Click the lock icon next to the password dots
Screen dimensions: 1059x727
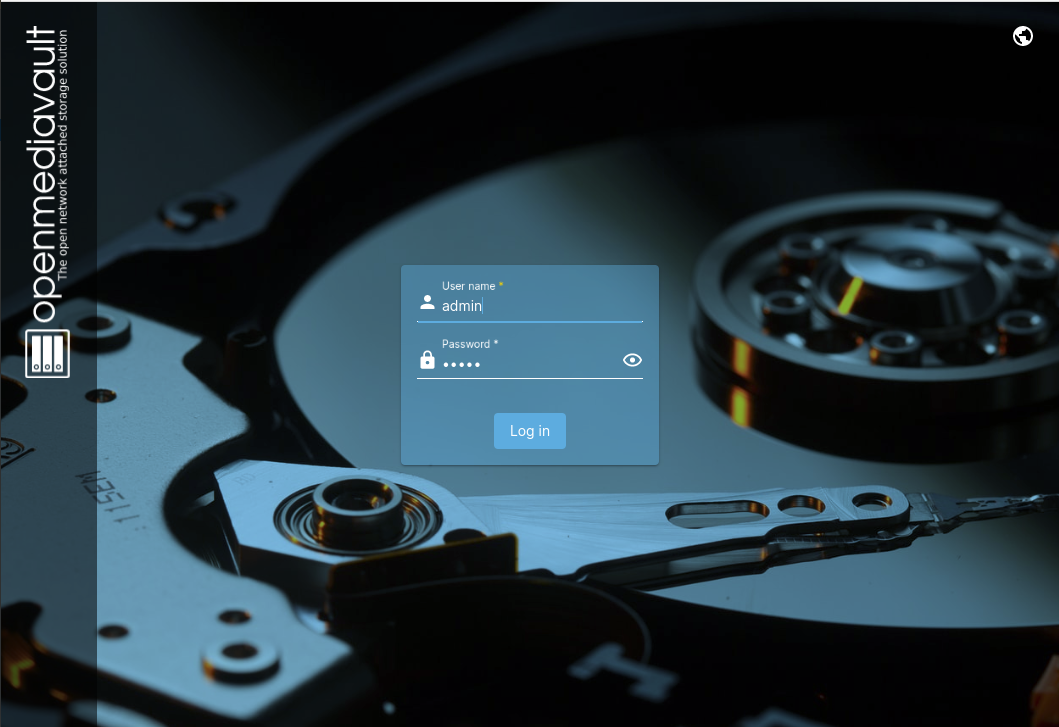(x=426, y=361)
